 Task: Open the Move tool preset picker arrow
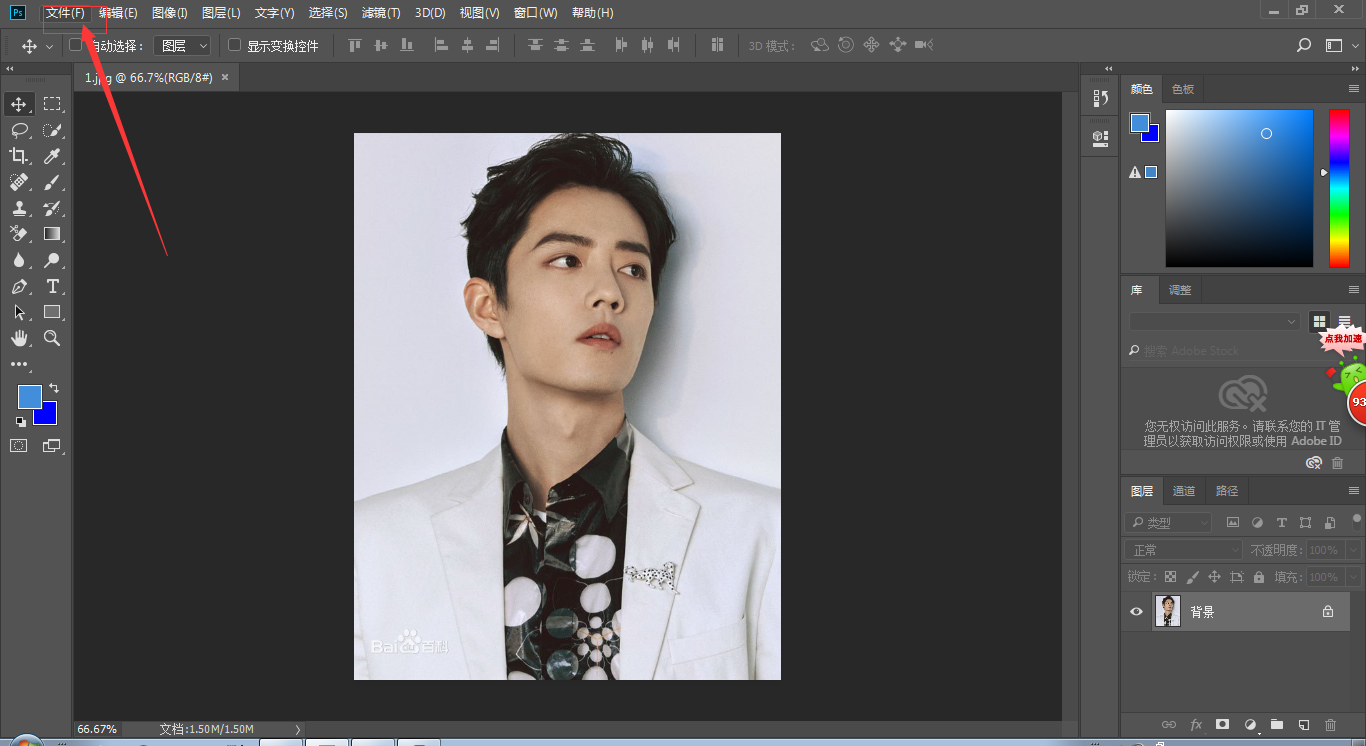click(x=49, y=46)
